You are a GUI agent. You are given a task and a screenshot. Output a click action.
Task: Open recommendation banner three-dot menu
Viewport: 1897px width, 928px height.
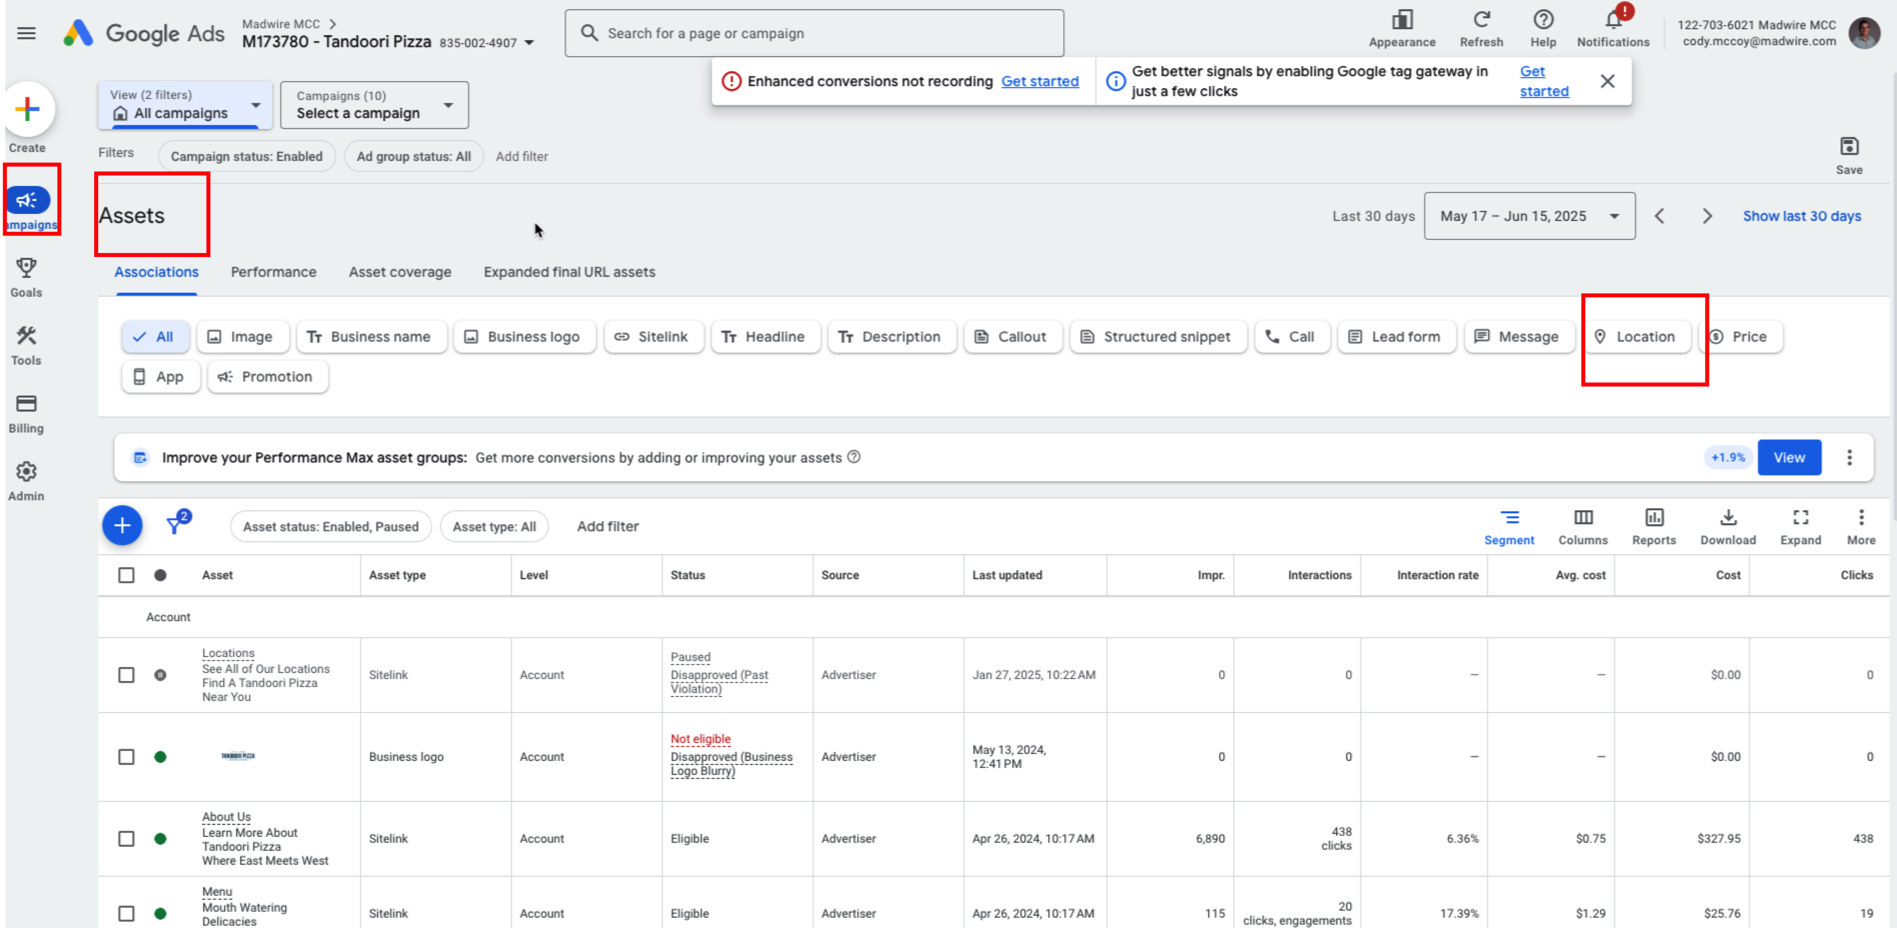1849,457
